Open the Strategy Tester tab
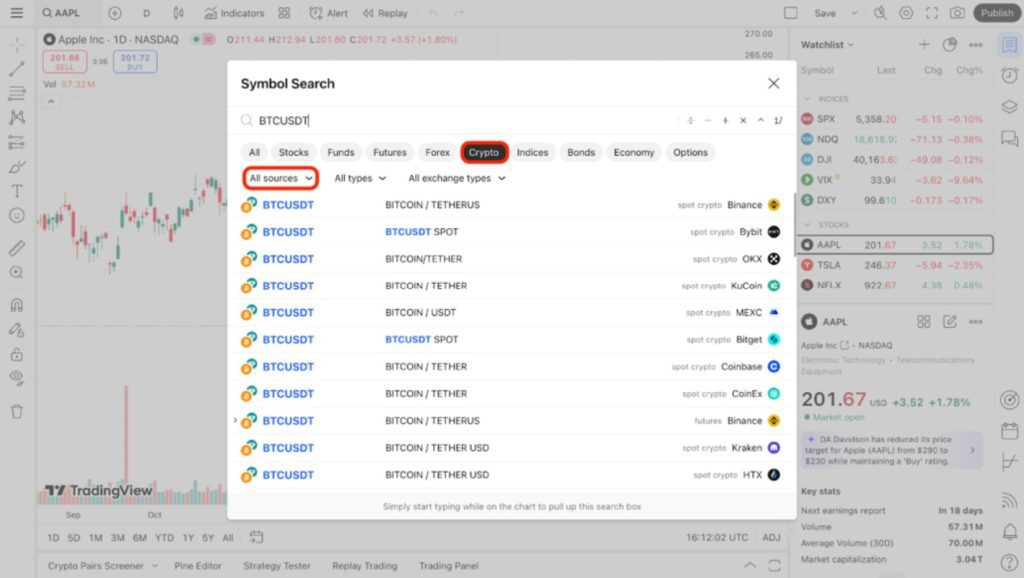The image size is (1024, 578). [277, 566]
